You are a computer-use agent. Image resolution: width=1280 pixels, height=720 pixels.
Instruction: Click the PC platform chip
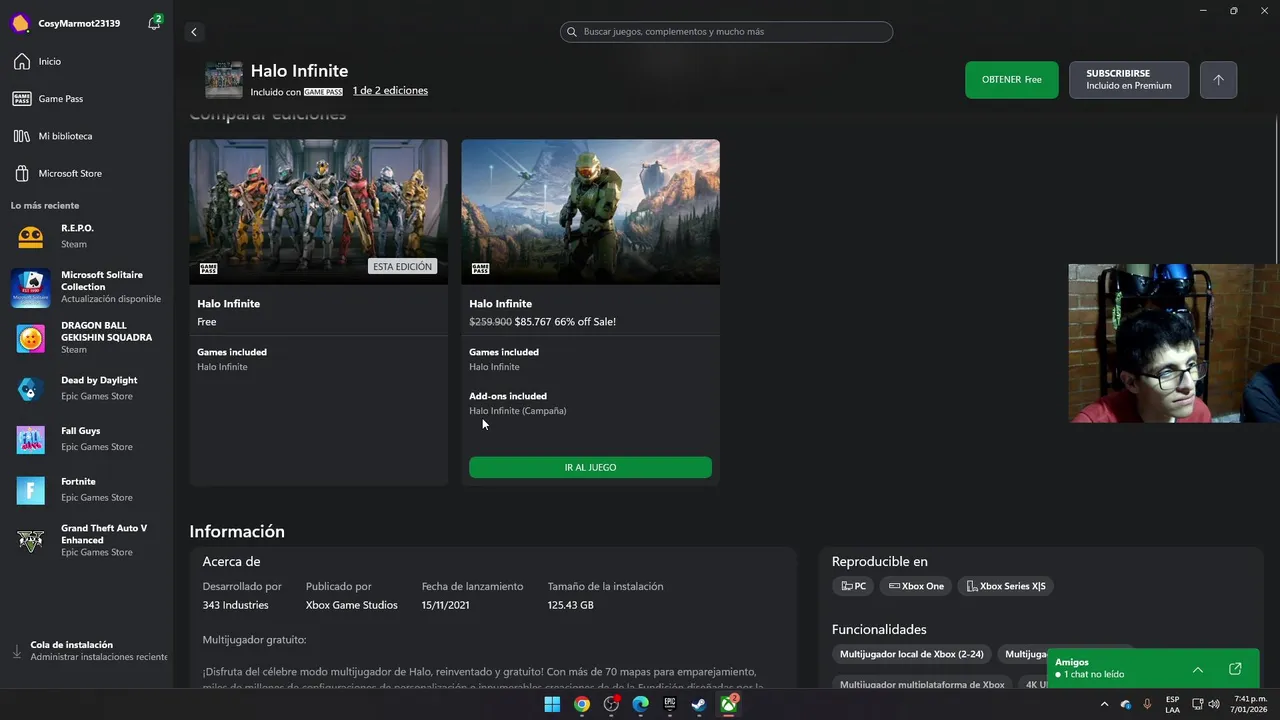pos(853,586)
